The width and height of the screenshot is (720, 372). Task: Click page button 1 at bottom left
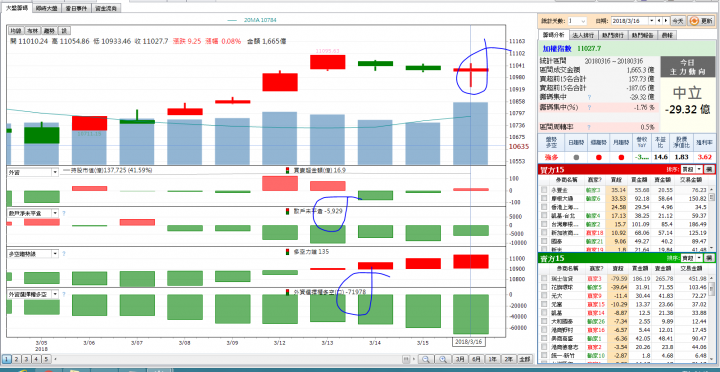(7, 359)
